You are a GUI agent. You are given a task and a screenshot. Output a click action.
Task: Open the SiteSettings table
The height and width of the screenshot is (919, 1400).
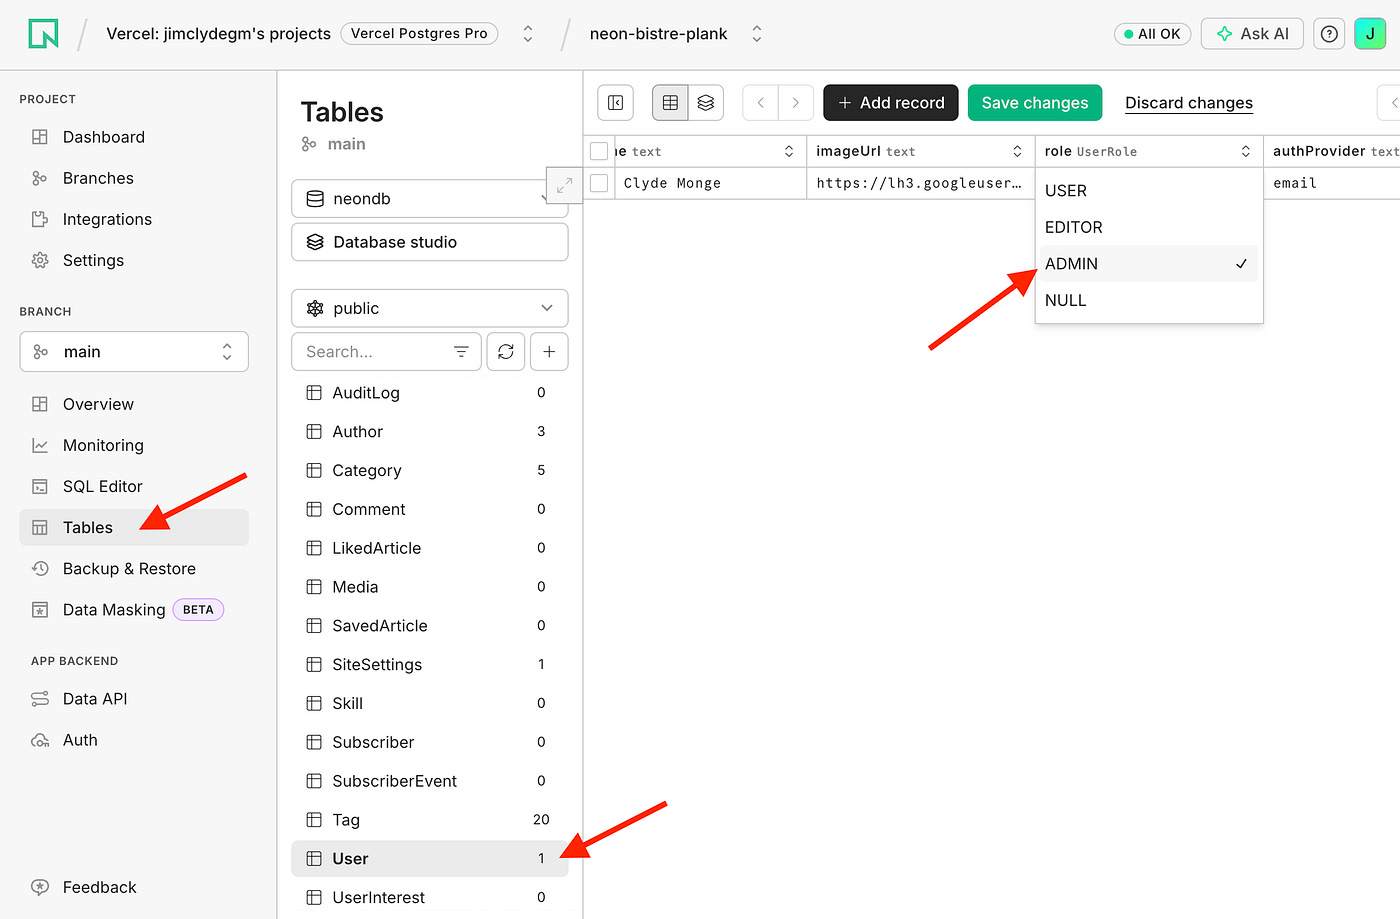coord(430,665)
